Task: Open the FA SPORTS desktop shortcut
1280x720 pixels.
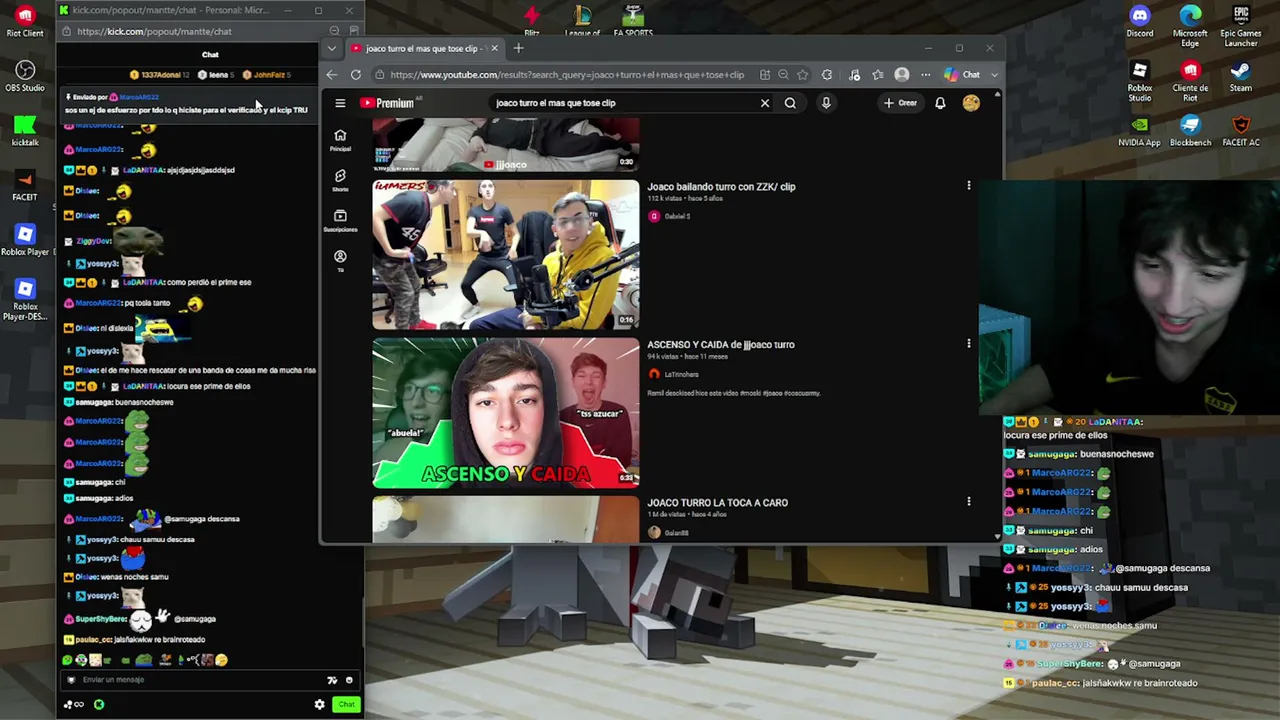Action: coord(633,20)
